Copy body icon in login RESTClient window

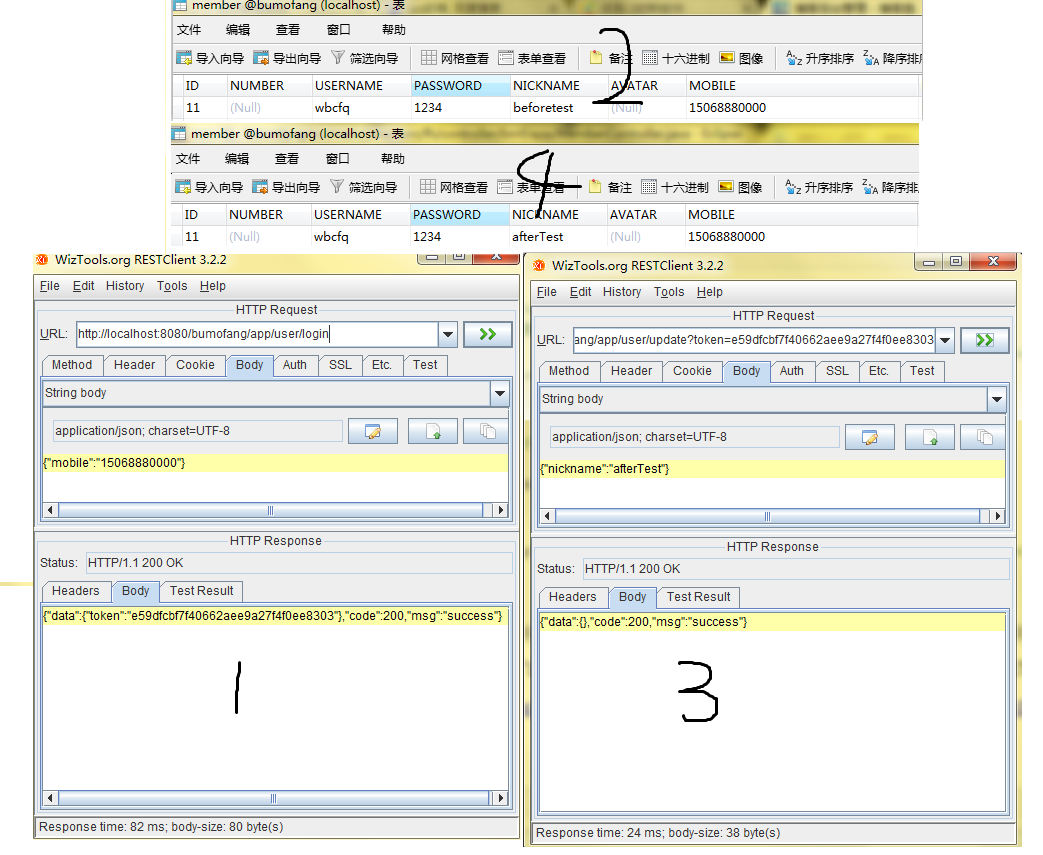tap(486, 431)
